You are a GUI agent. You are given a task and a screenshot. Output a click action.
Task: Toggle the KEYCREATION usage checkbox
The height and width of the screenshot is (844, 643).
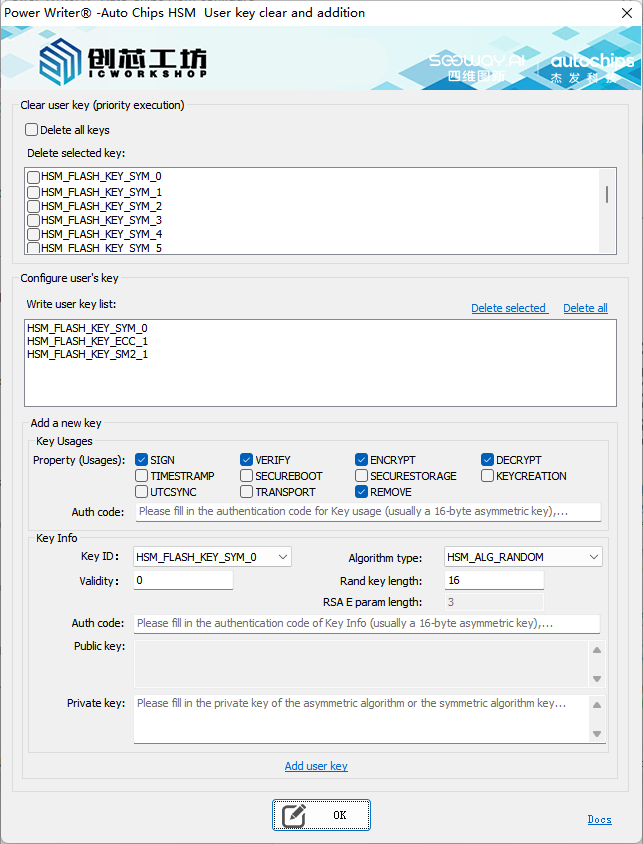coord(488,476)
